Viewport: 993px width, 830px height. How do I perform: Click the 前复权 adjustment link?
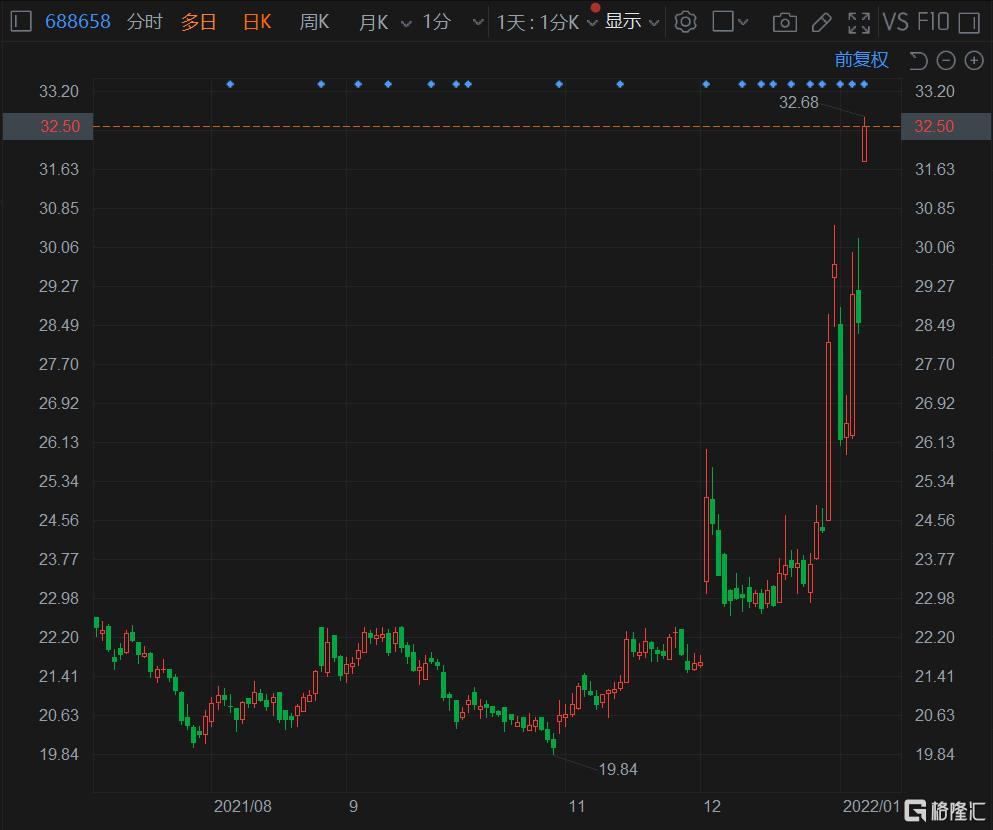(x=861, y=60)
